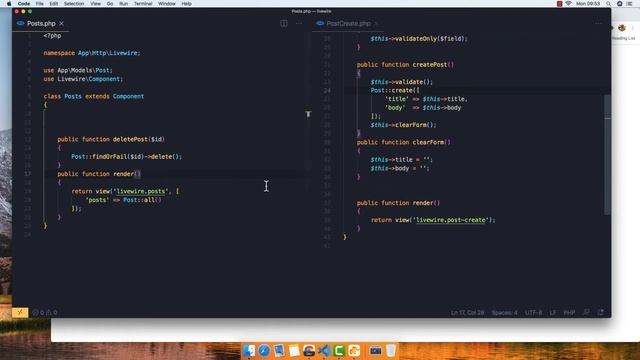
Task: Open Visual Studio Code from the dock
Action: (324, 351)
